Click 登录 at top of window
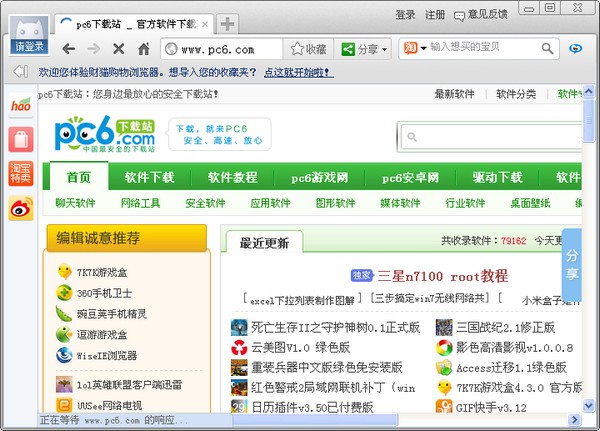The width and height of the screenshot is (600, 431). (405, 15)
